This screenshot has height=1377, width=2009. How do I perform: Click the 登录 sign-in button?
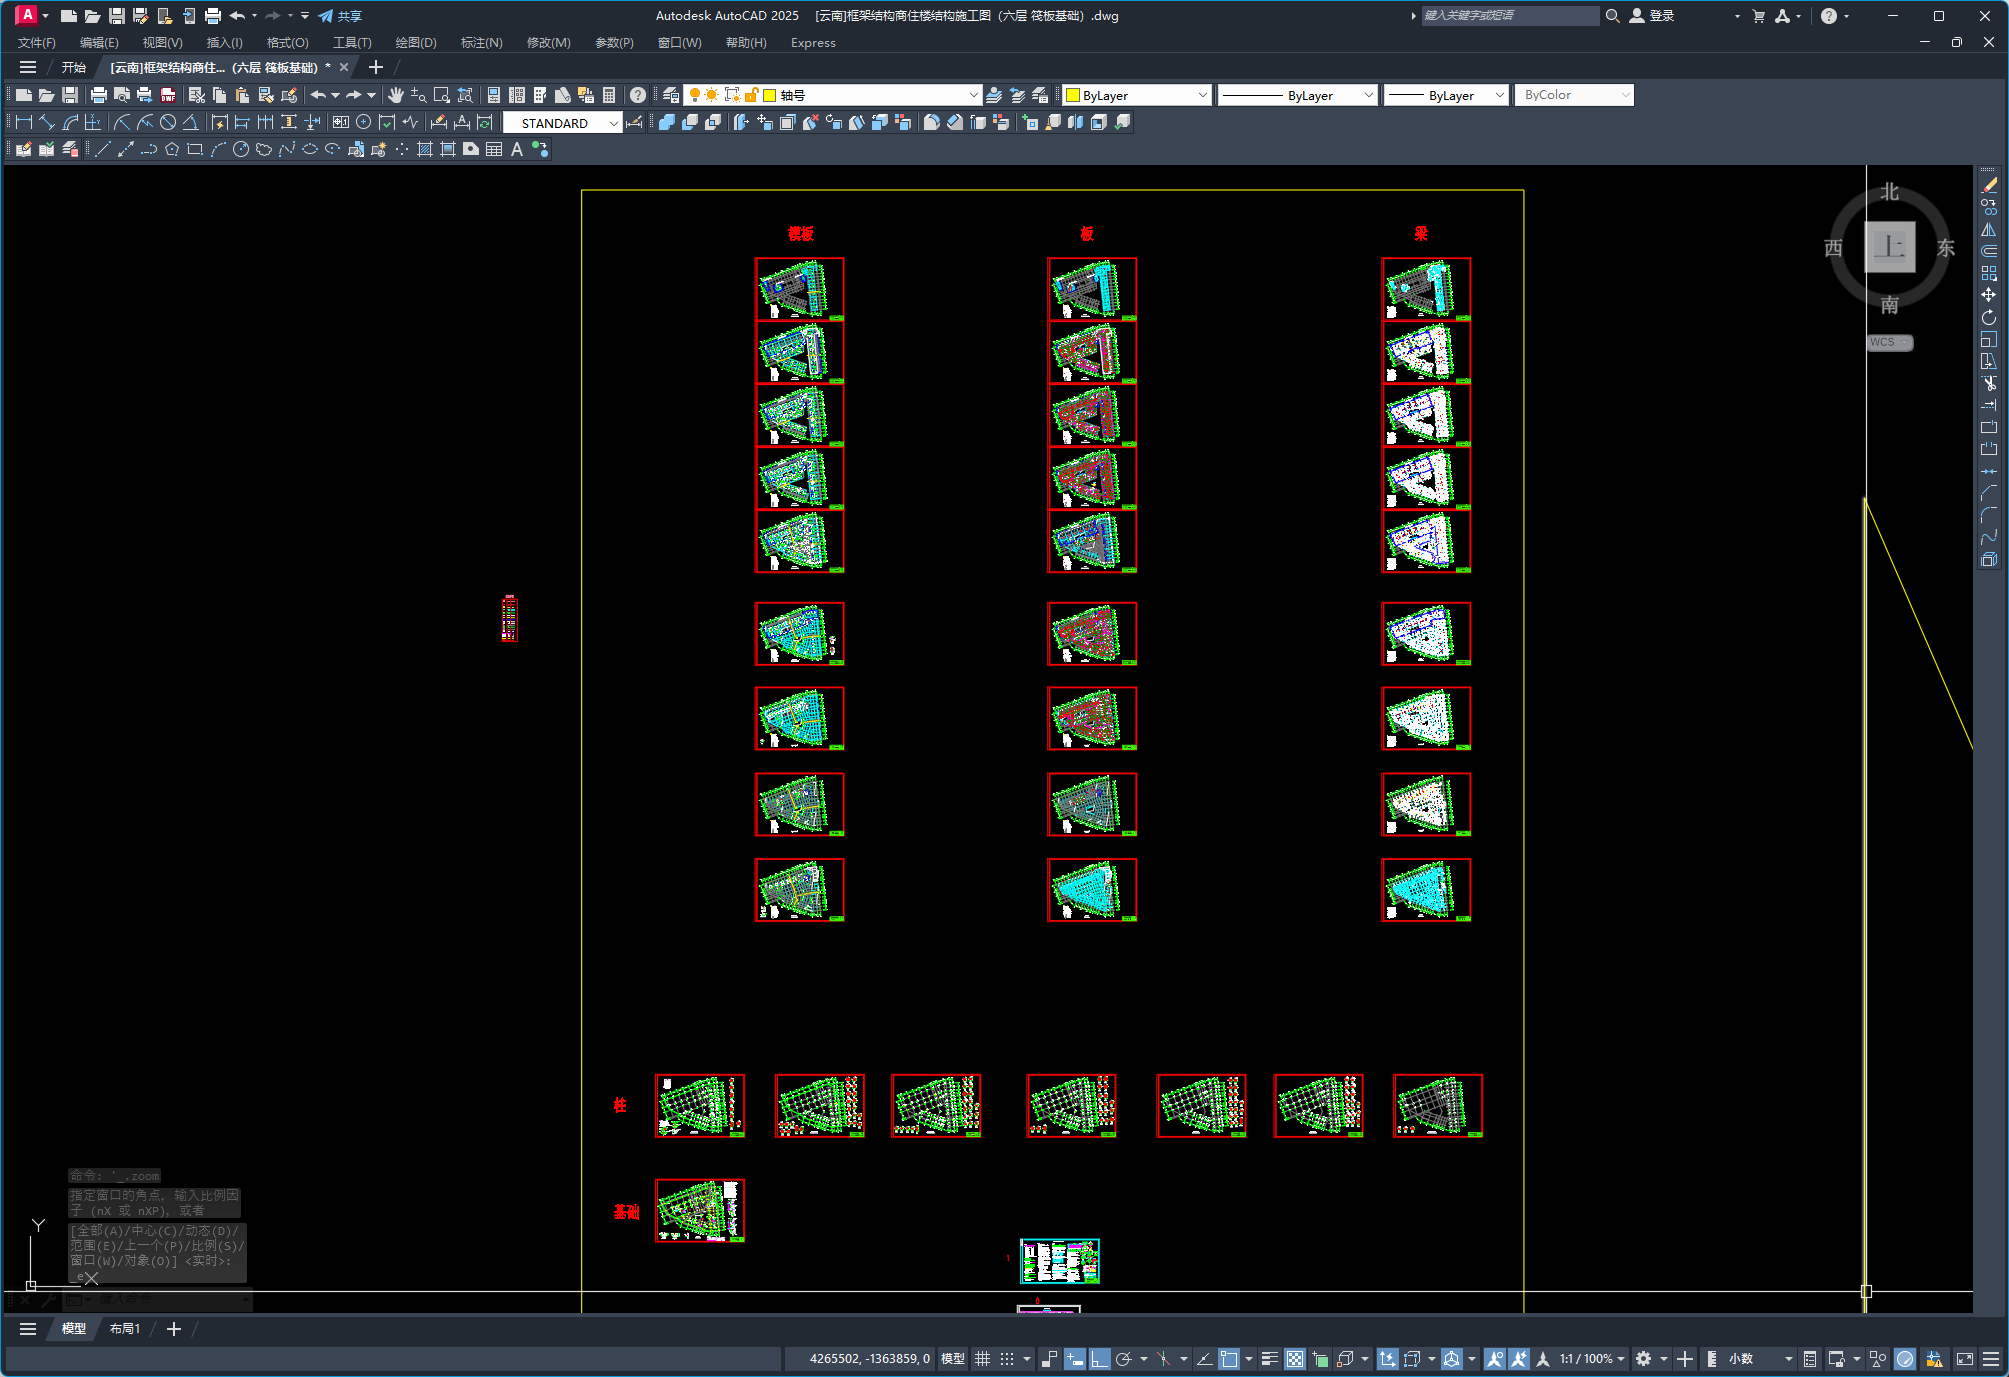tap(1661, 15)
